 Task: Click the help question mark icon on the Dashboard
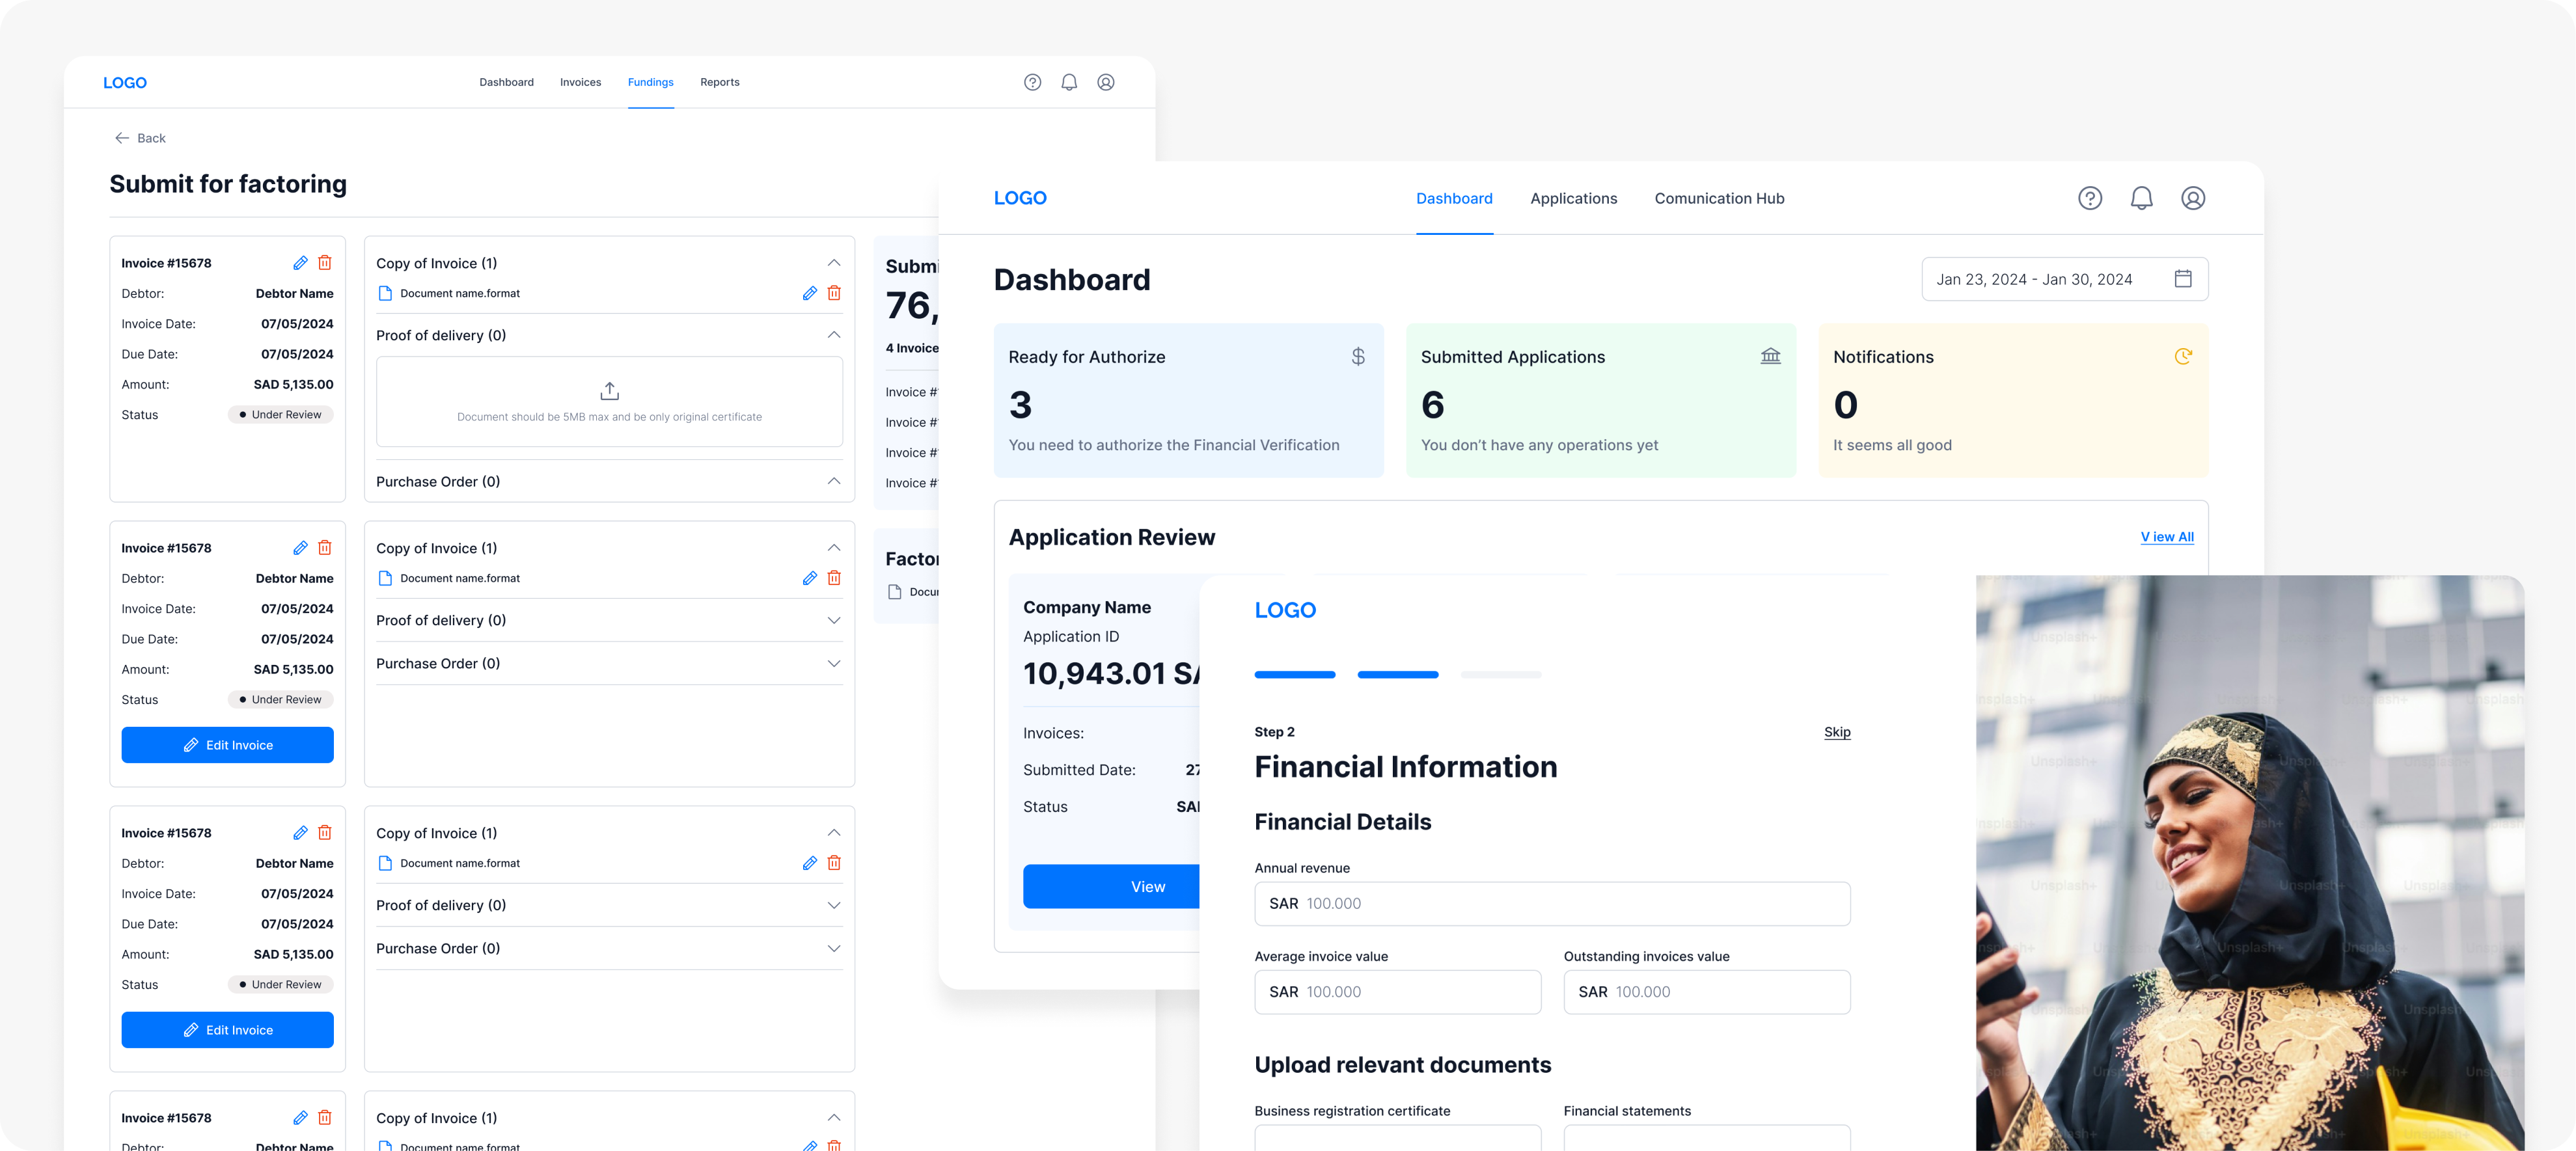2090,197
